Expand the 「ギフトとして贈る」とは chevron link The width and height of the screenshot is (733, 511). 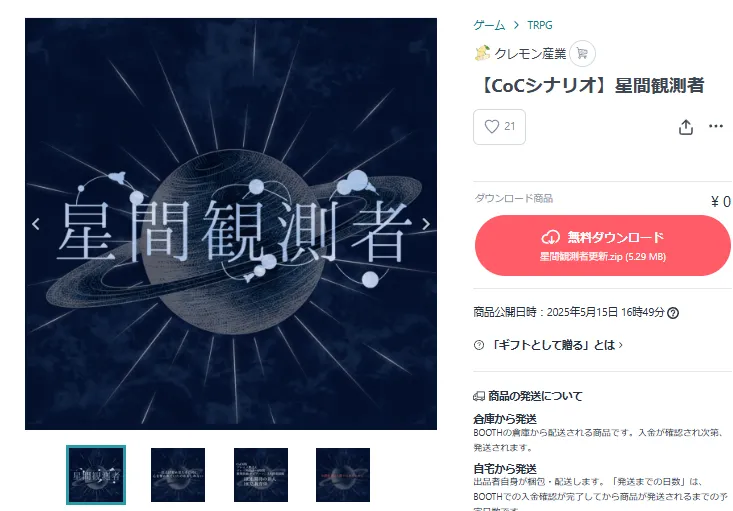point(556,345)
